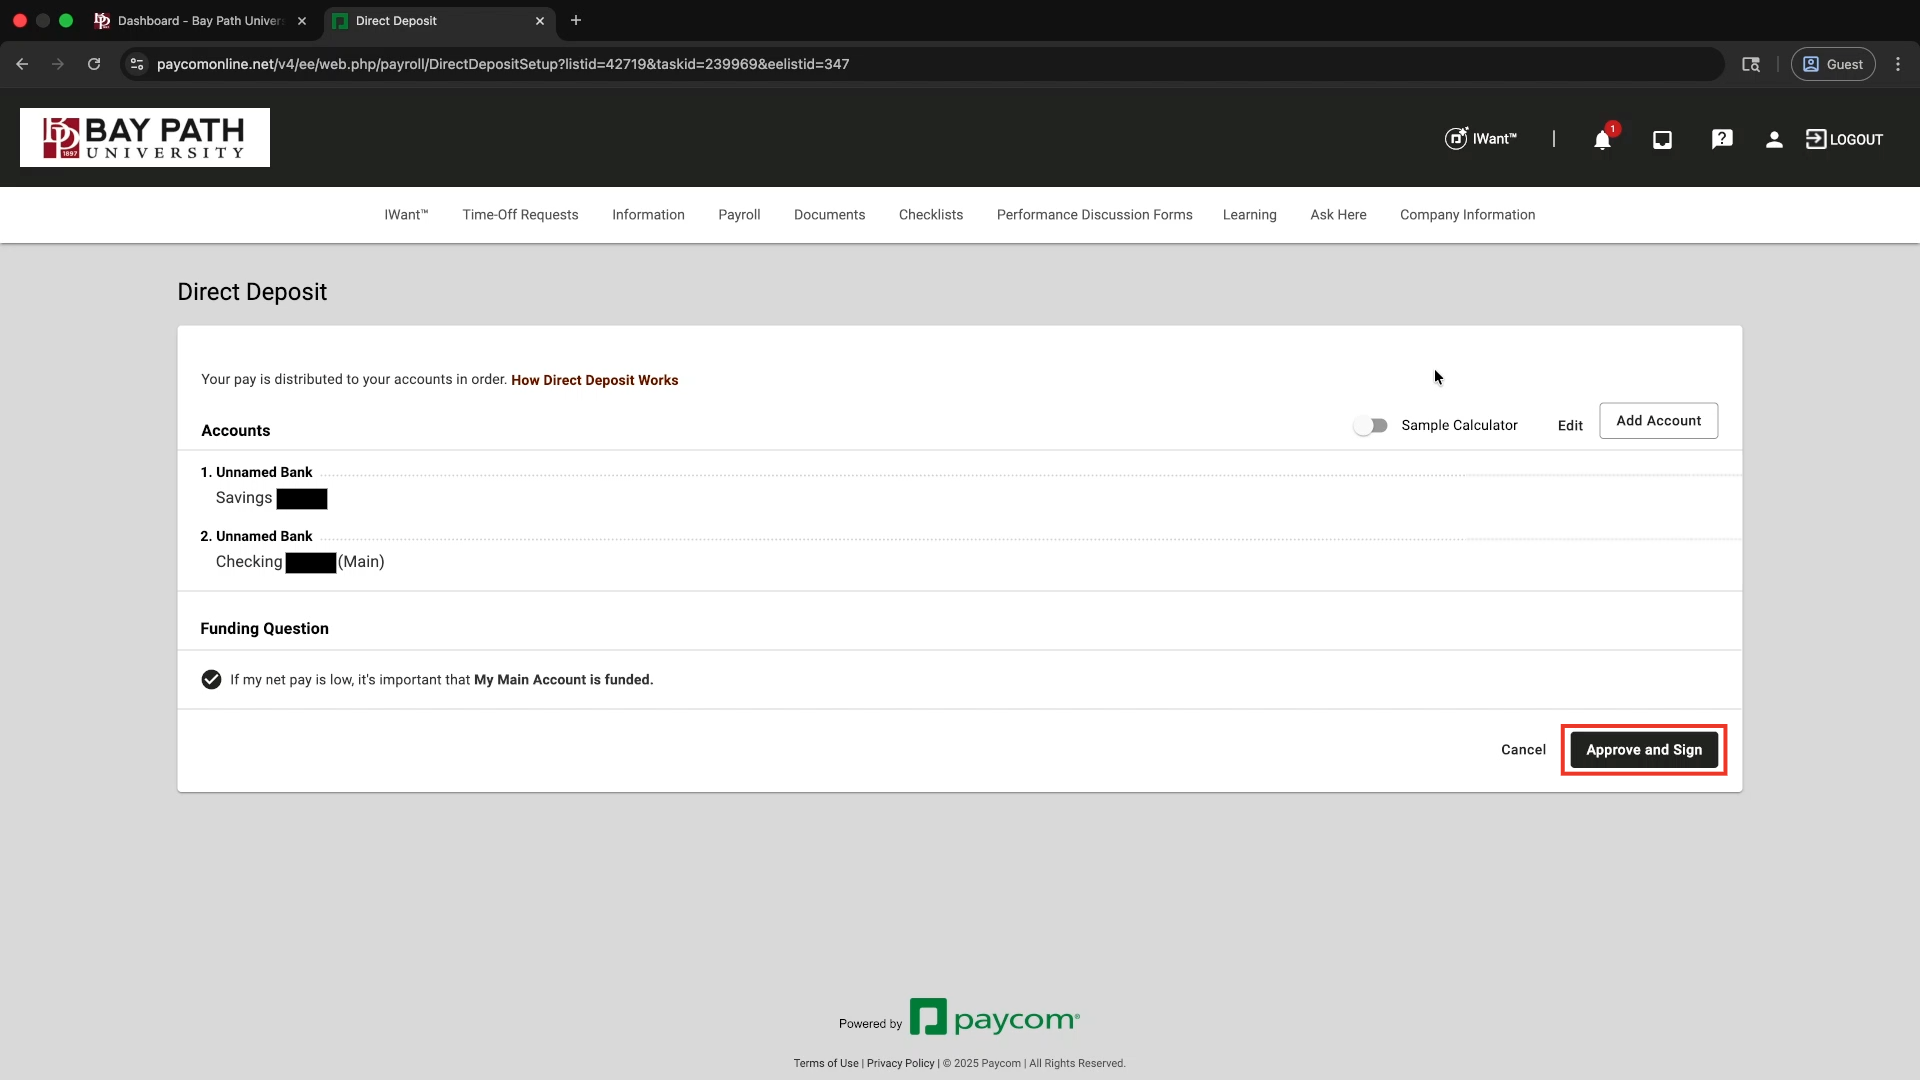Reload the page with refresh icon
Image resolution: width=1920 pixels, height=1080 pixels.
coord(94,64)
